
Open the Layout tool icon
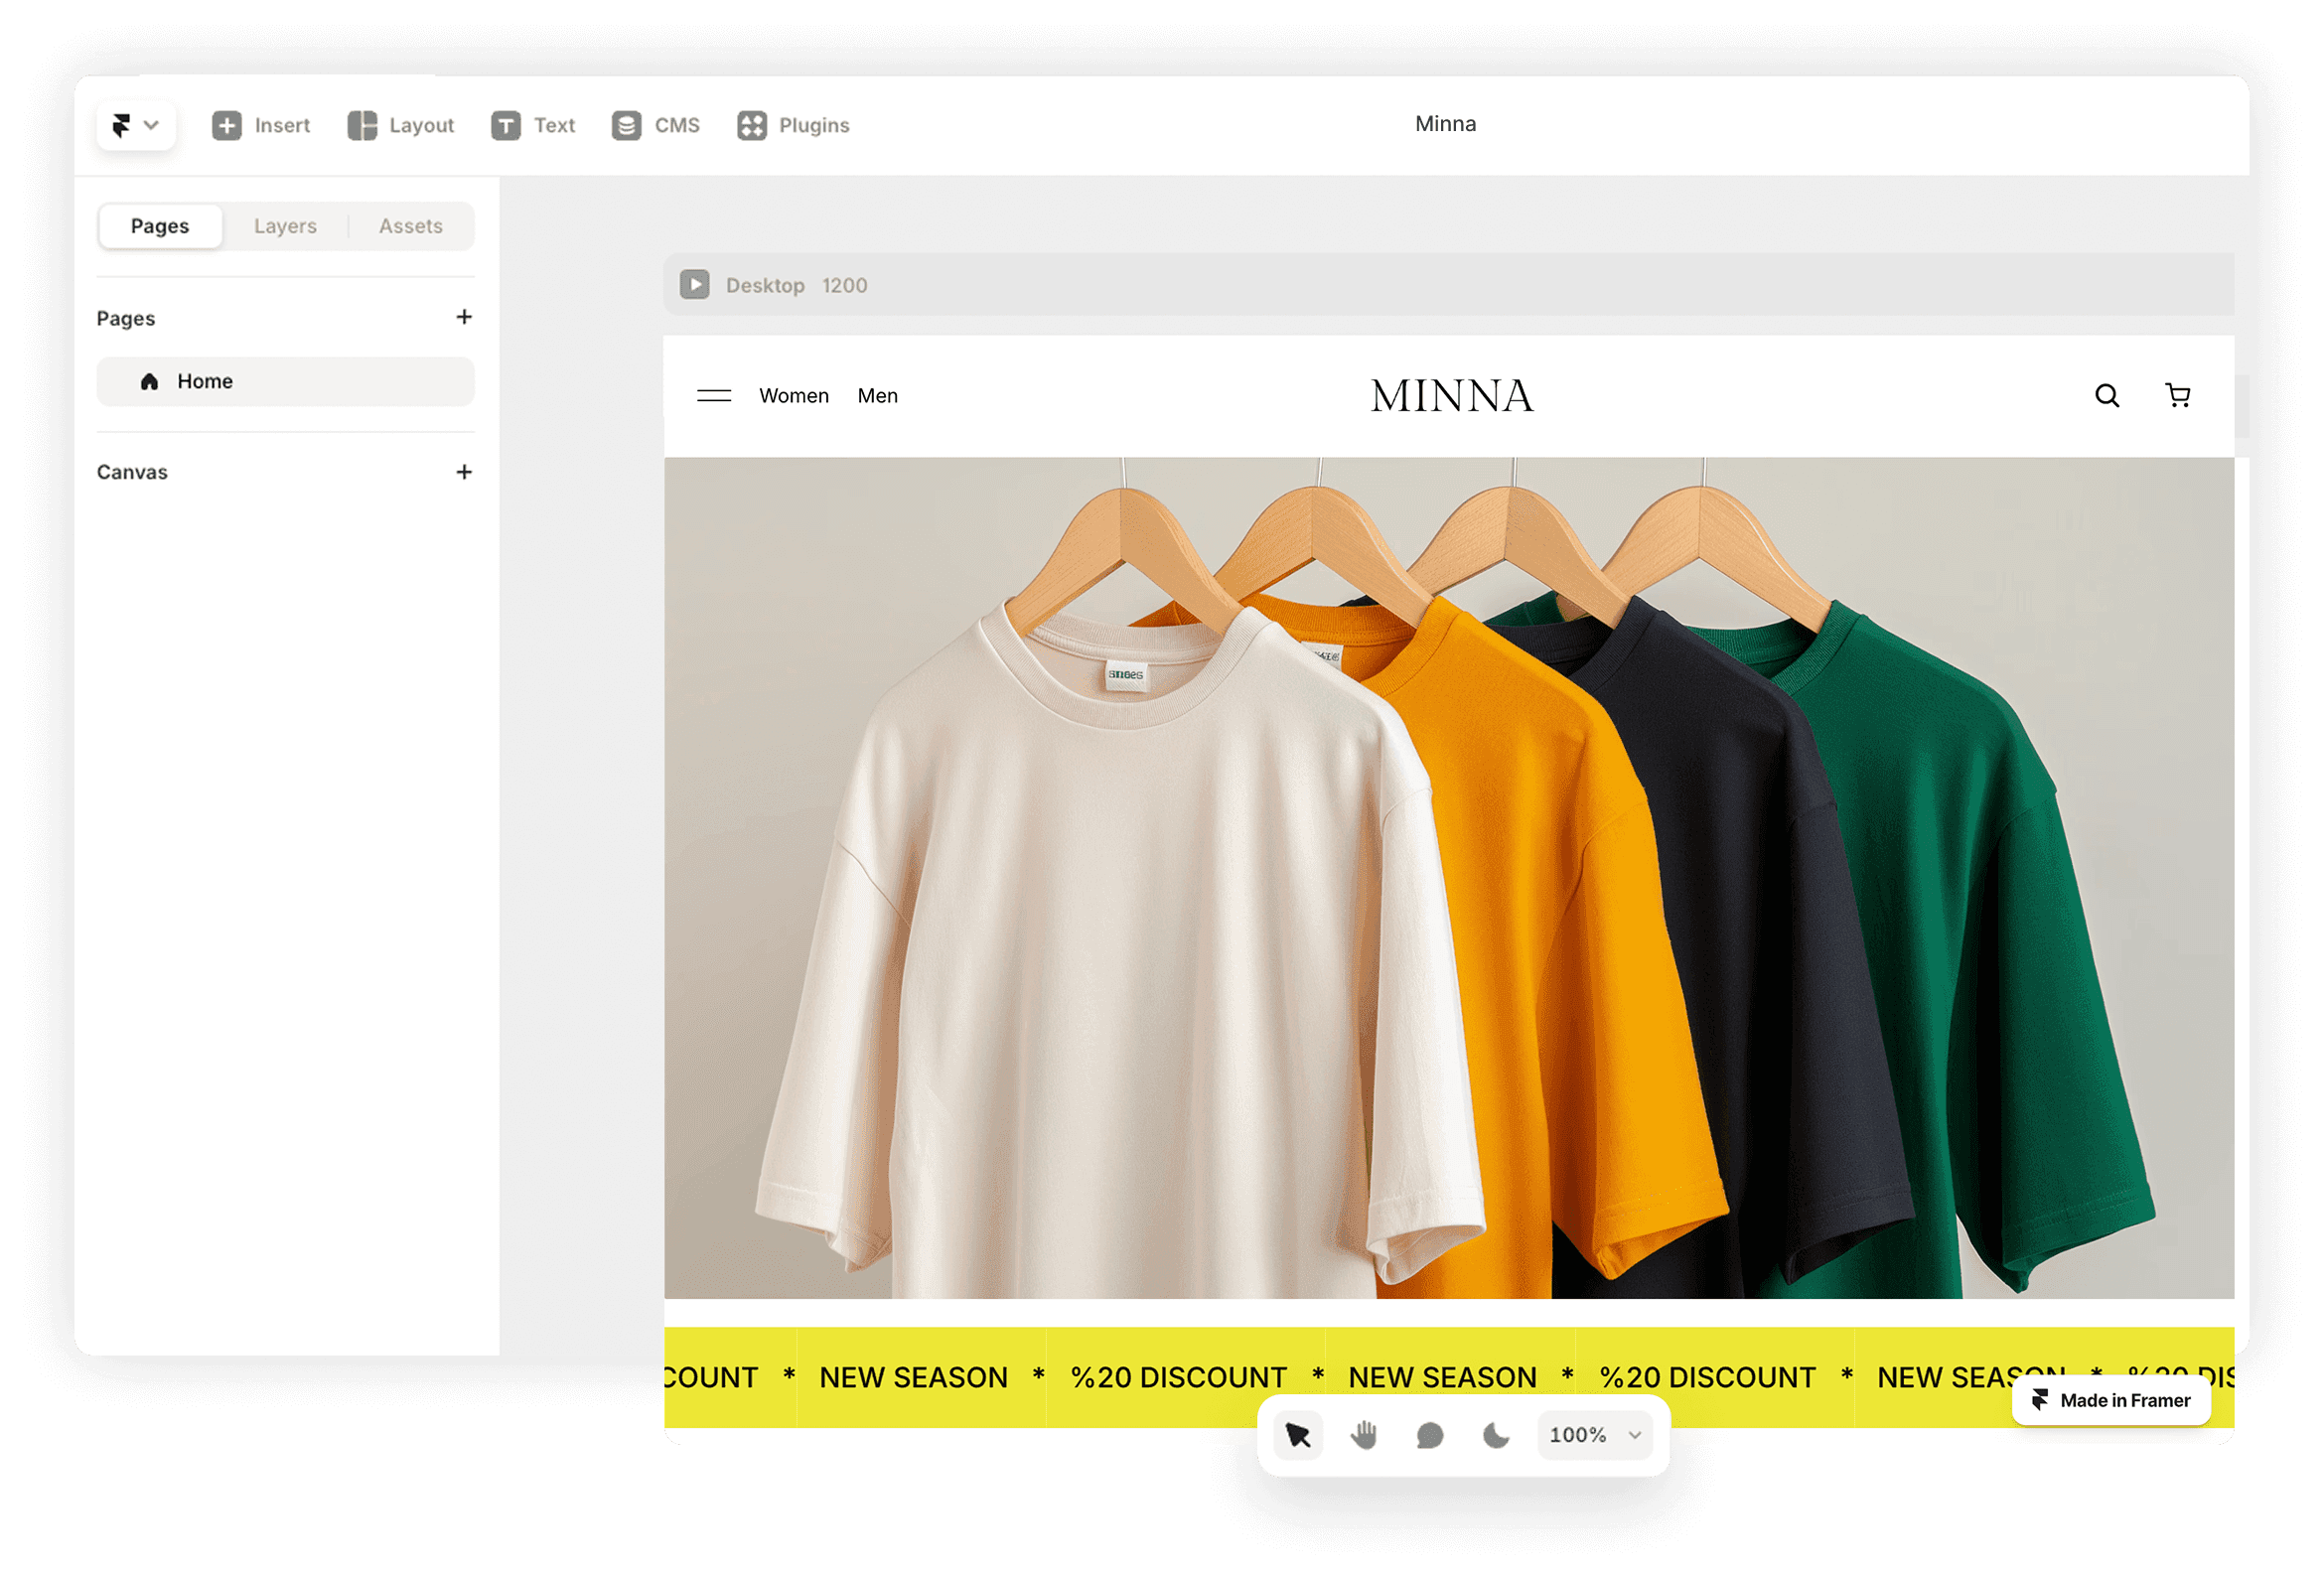pos(362,125)
